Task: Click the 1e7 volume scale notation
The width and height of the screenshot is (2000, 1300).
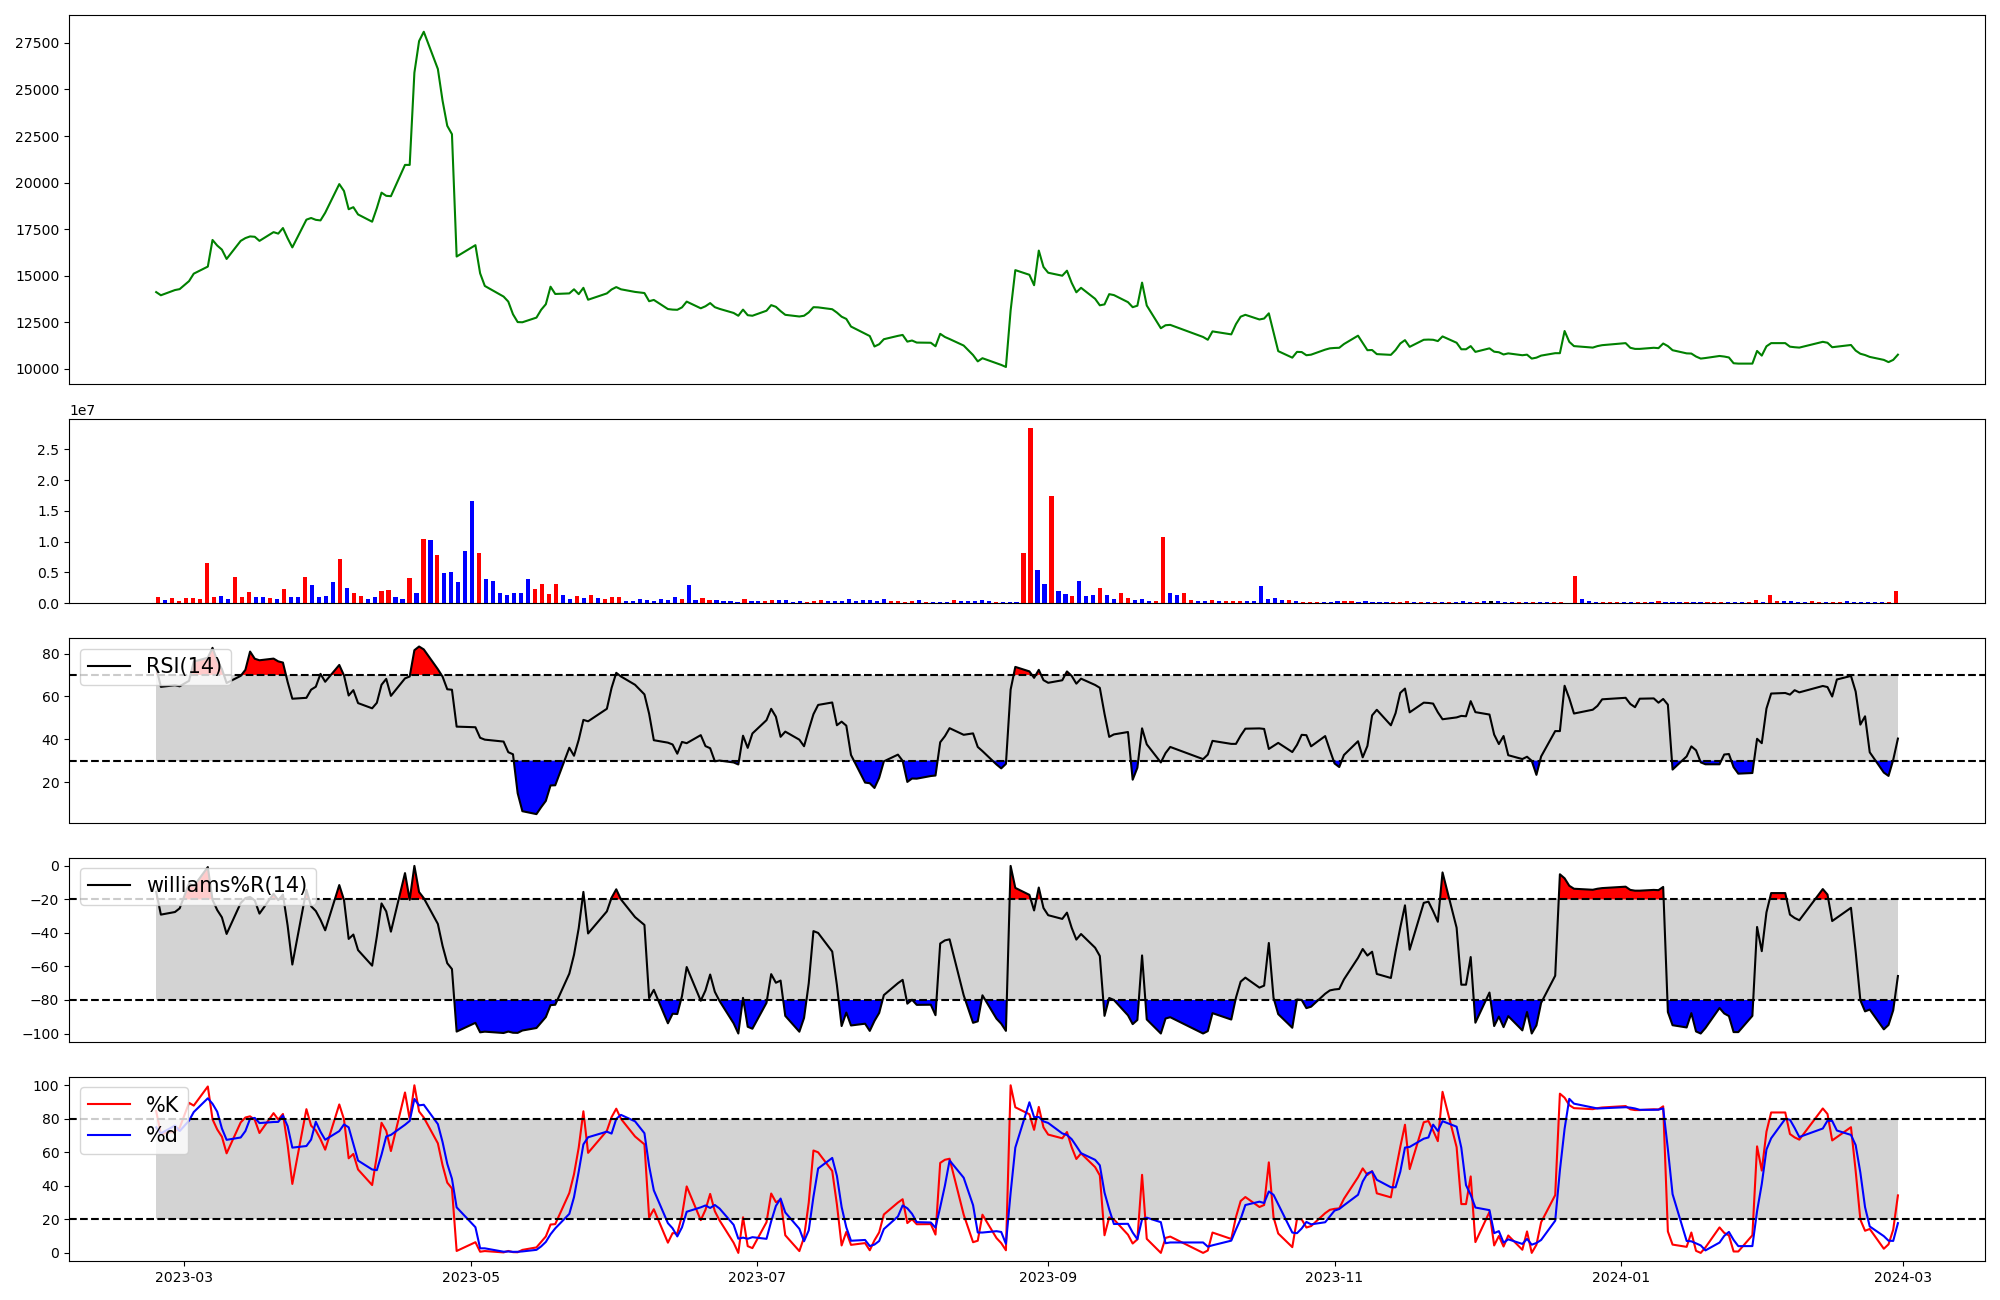Action: pos(82,410)
